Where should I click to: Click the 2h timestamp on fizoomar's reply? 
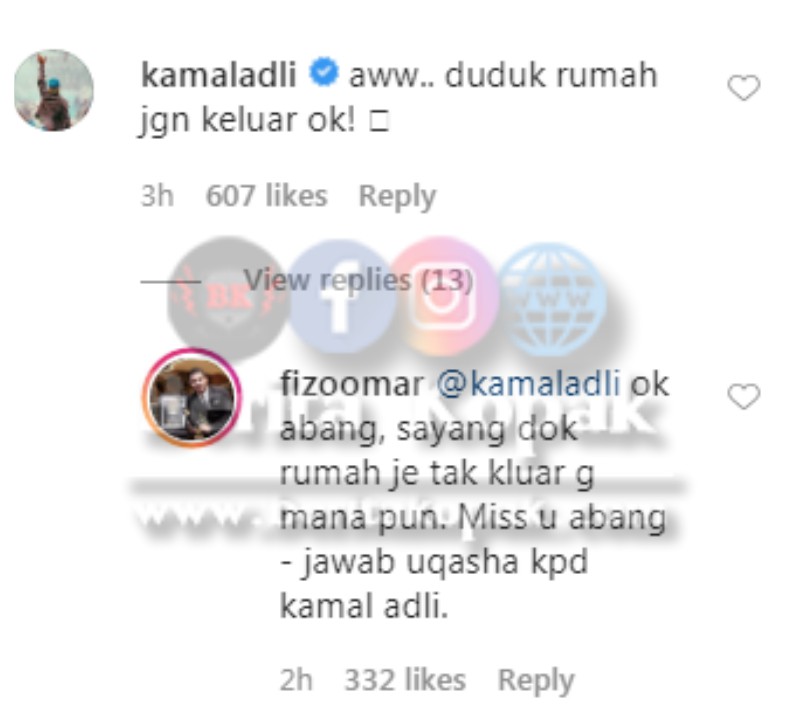(296, 681)
